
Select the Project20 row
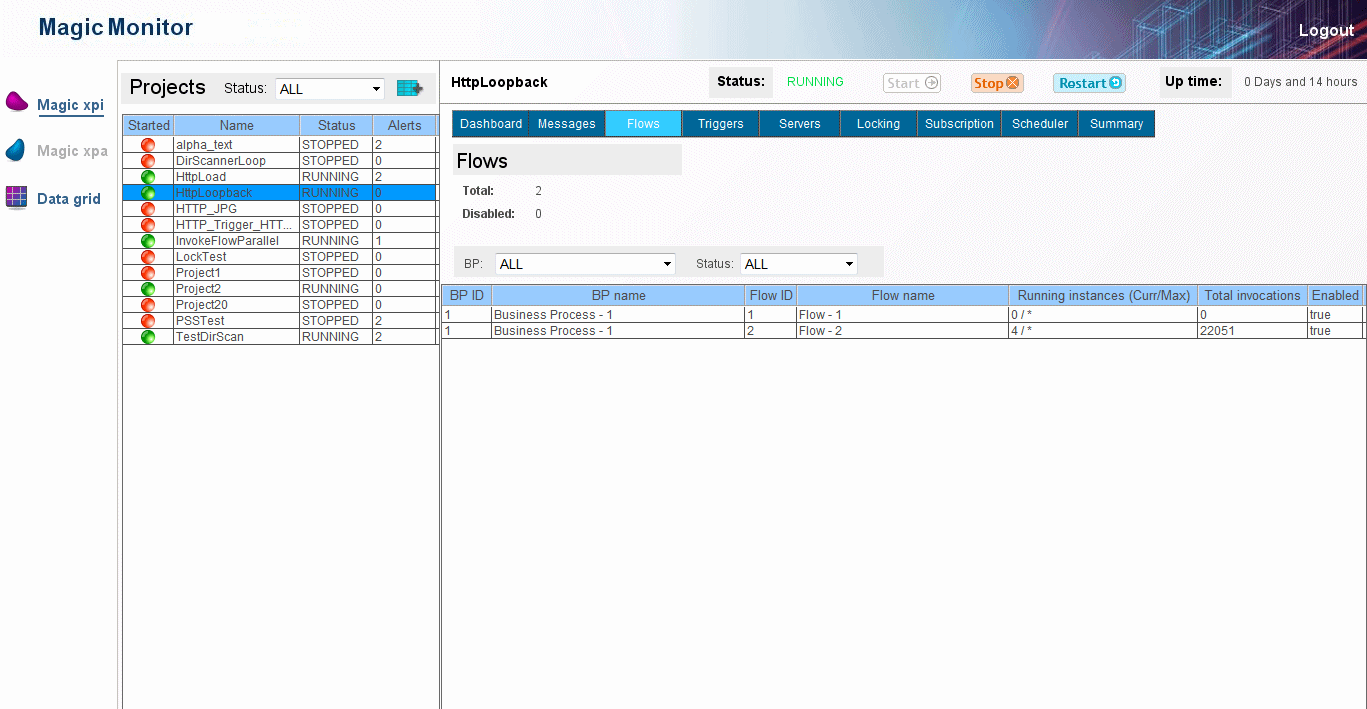click(x=280, y=305)
